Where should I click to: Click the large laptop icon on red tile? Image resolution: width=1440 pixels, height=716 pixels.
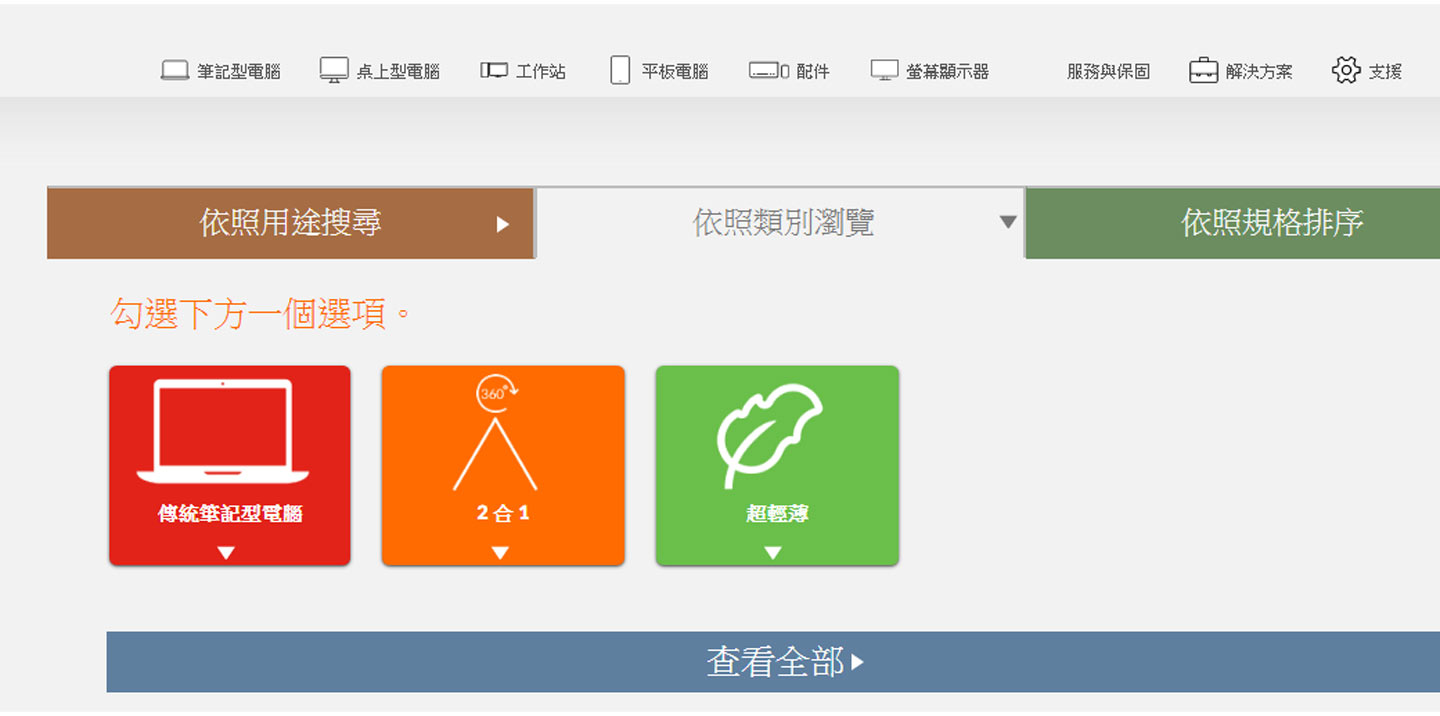(223, 432)
